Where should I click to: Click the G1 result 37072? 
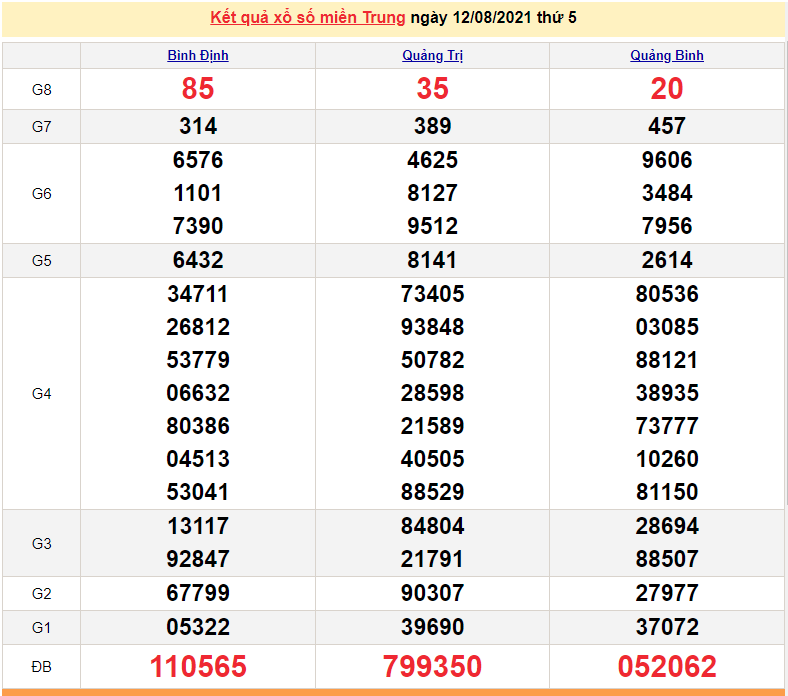(x=667, y=627)
